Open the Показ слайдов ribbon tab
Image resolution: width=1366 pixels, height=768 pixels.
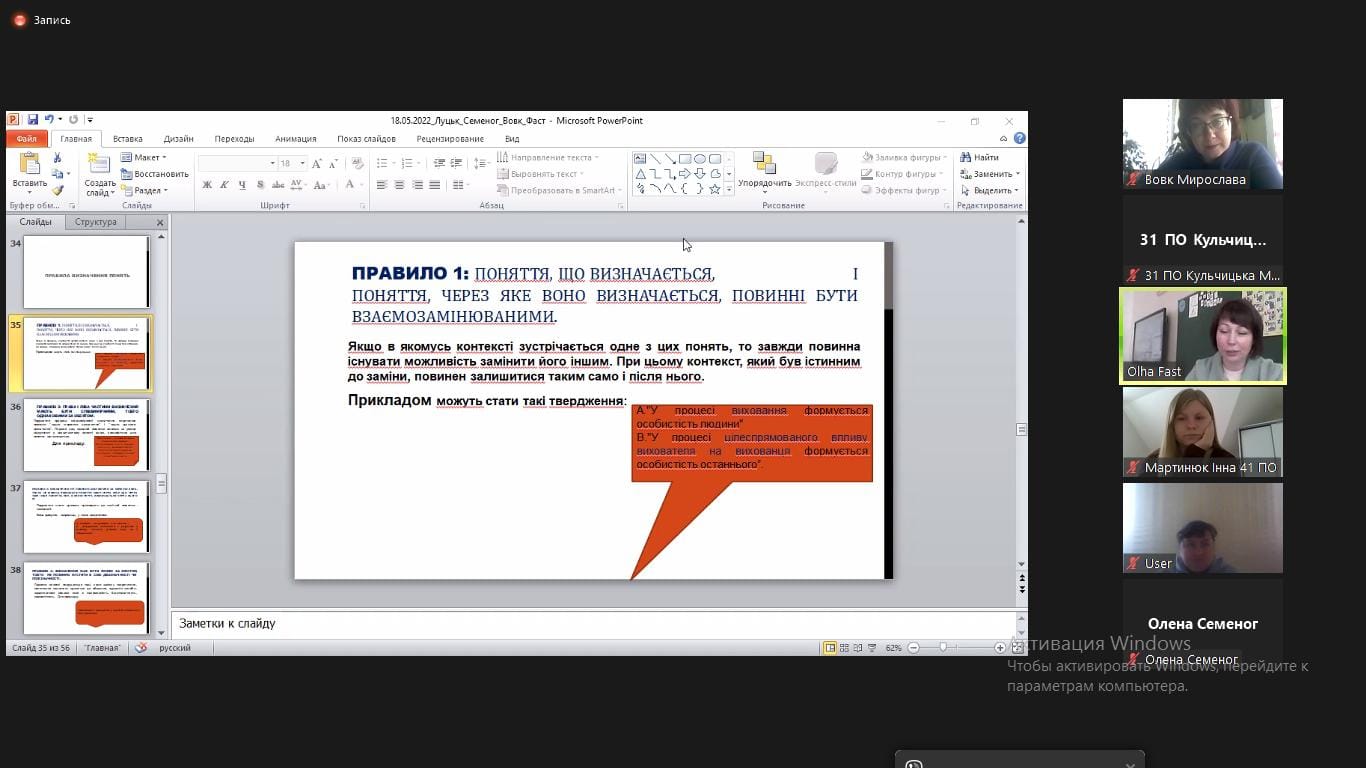point(366,139)
